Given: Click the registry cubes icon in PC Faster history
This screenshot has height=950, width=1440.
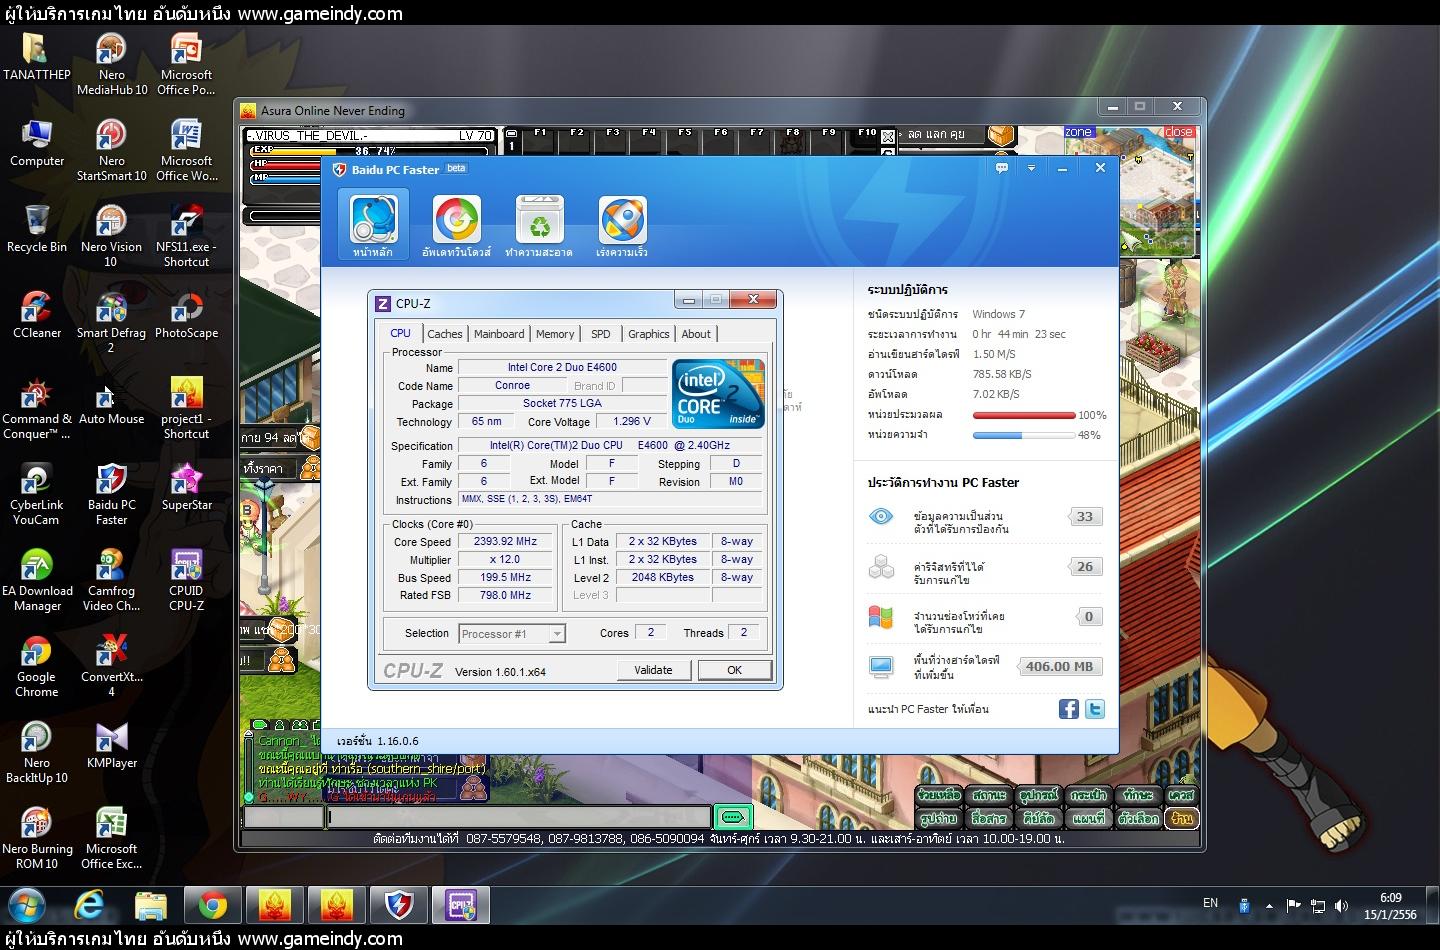Looking at the screenshot, I should (881, 567).
